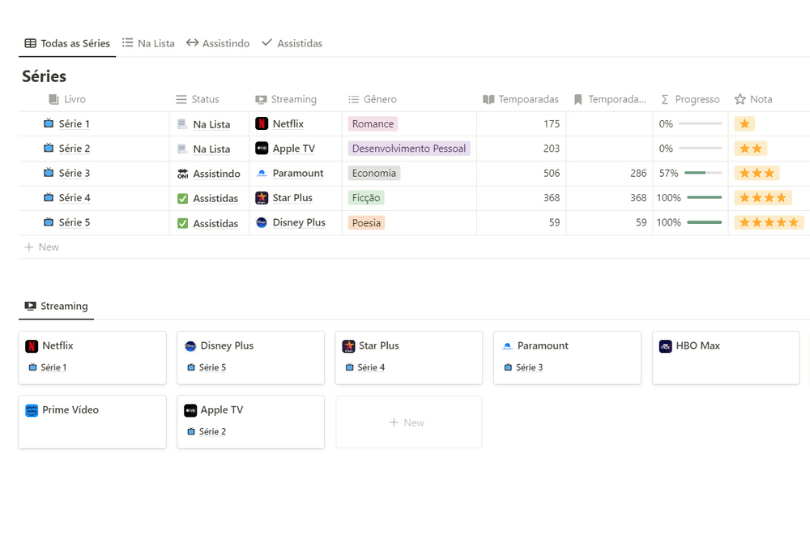Image resolution: width=810 pixels, height=548 pixels.
Task: Click the 57% progress bar for Série 3
Action: pos(703,173)
